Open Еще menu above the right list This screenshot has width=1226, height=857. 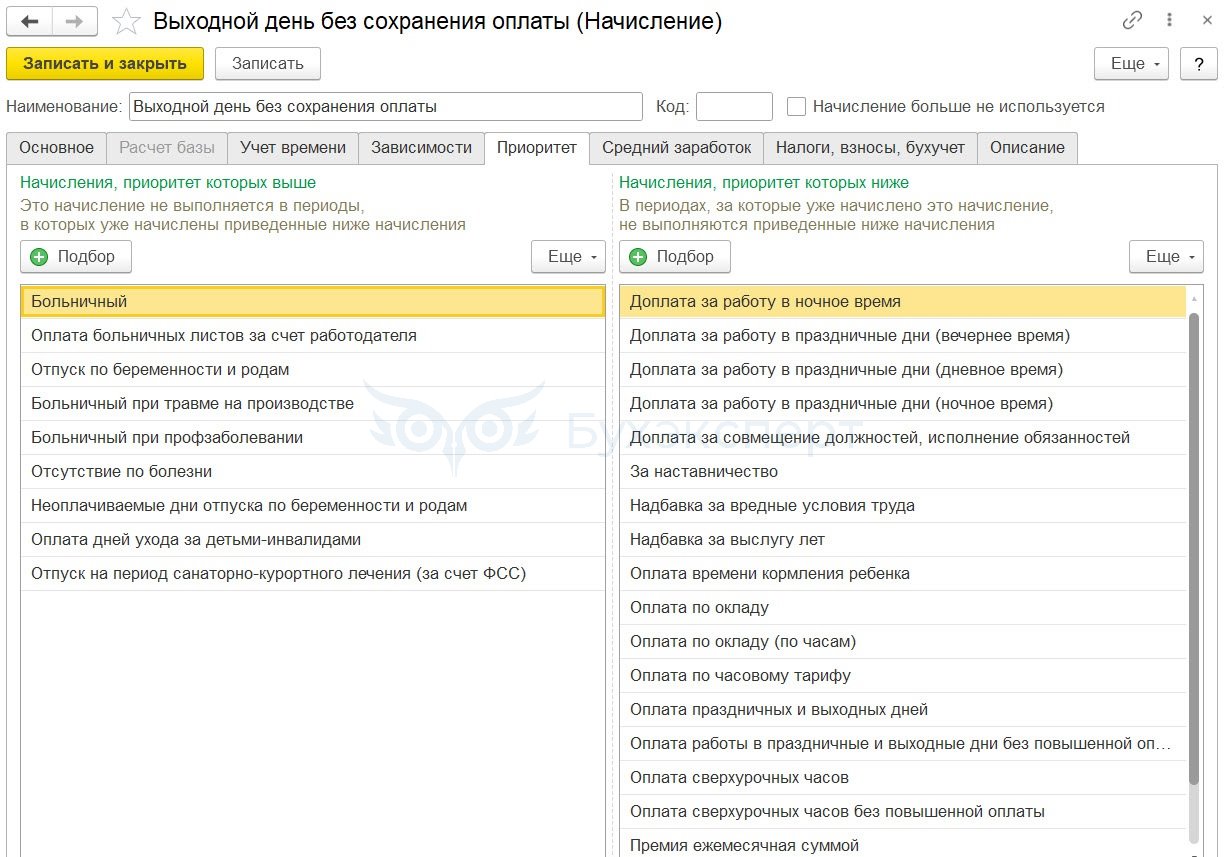(x=1166, y=257)
